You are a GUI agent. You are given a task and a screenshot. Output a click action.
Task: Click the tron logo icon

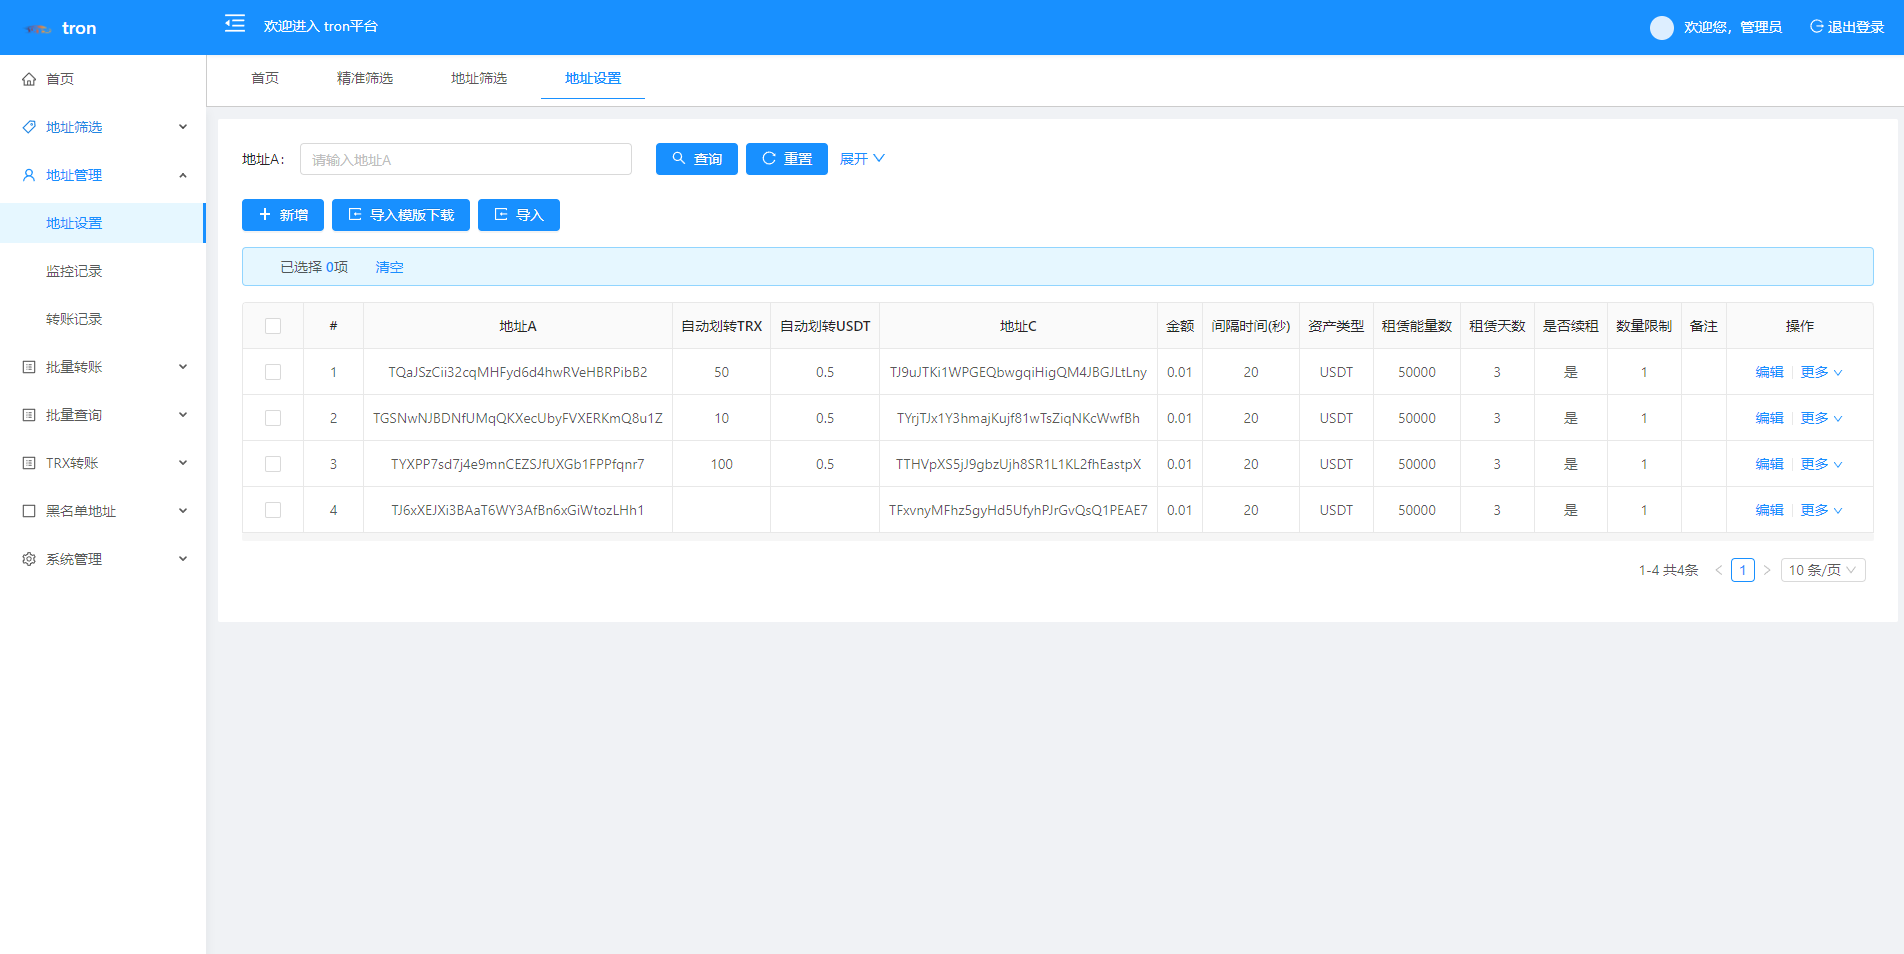click(x=38, y=29)
